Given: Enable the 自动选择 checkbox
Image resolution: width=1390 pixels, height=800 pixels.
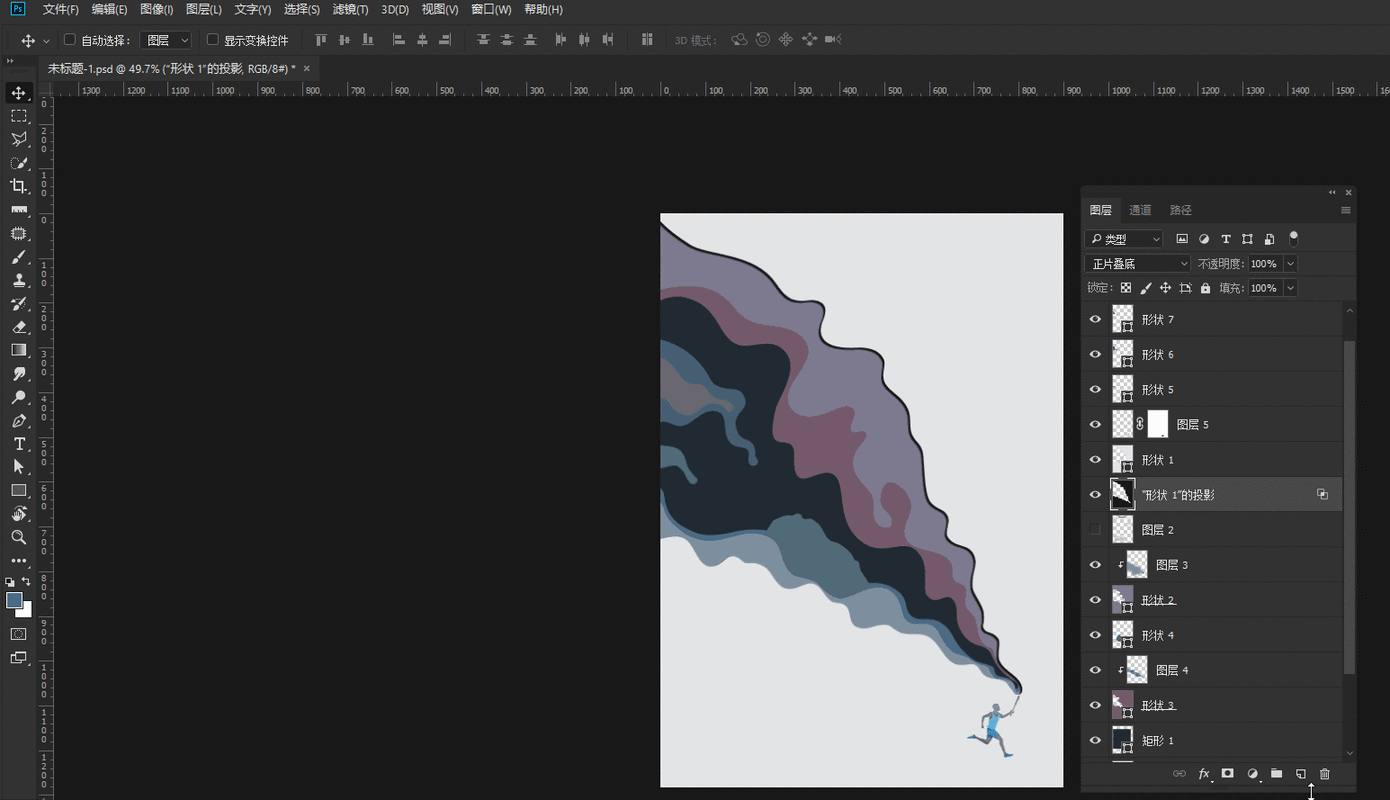Looking at the screenshot, I should (70, 40).
